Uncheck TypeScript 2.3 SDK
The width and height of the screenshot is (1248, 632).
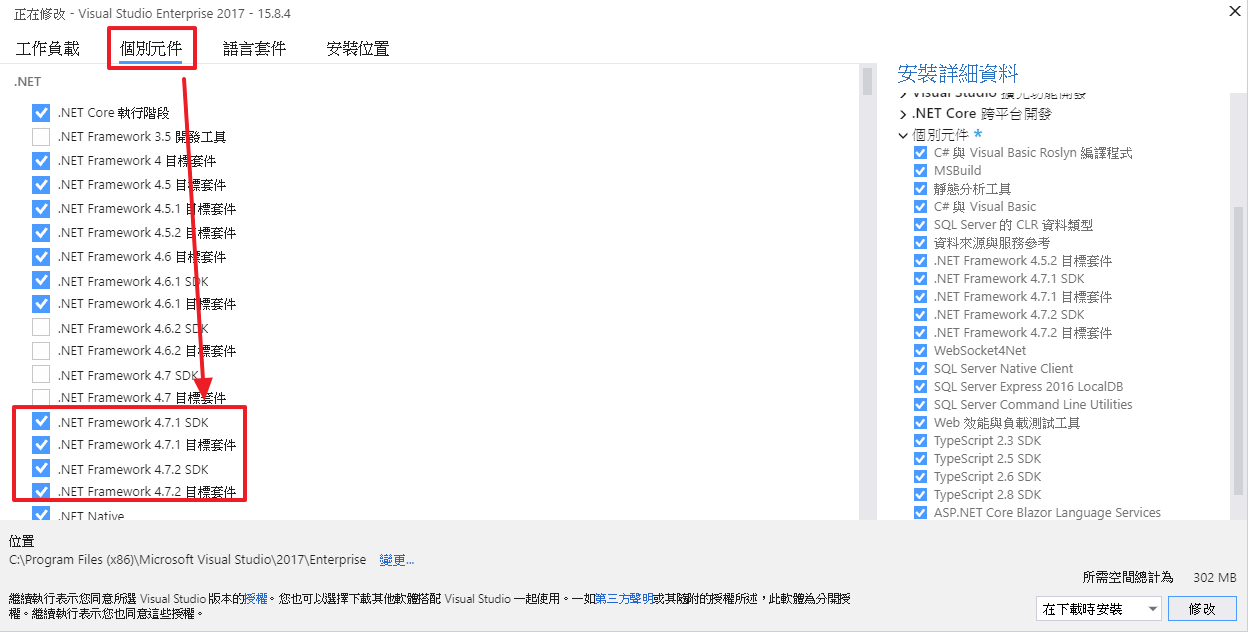point(920,440)
